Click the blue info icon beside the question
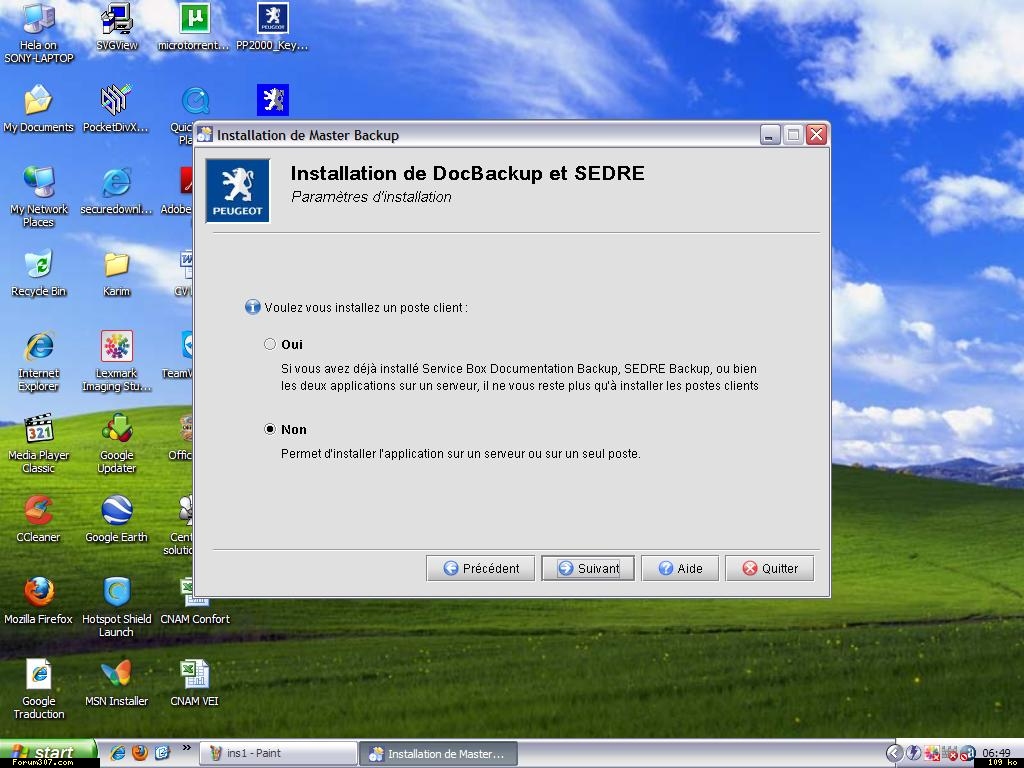 (x=252, y=307)
